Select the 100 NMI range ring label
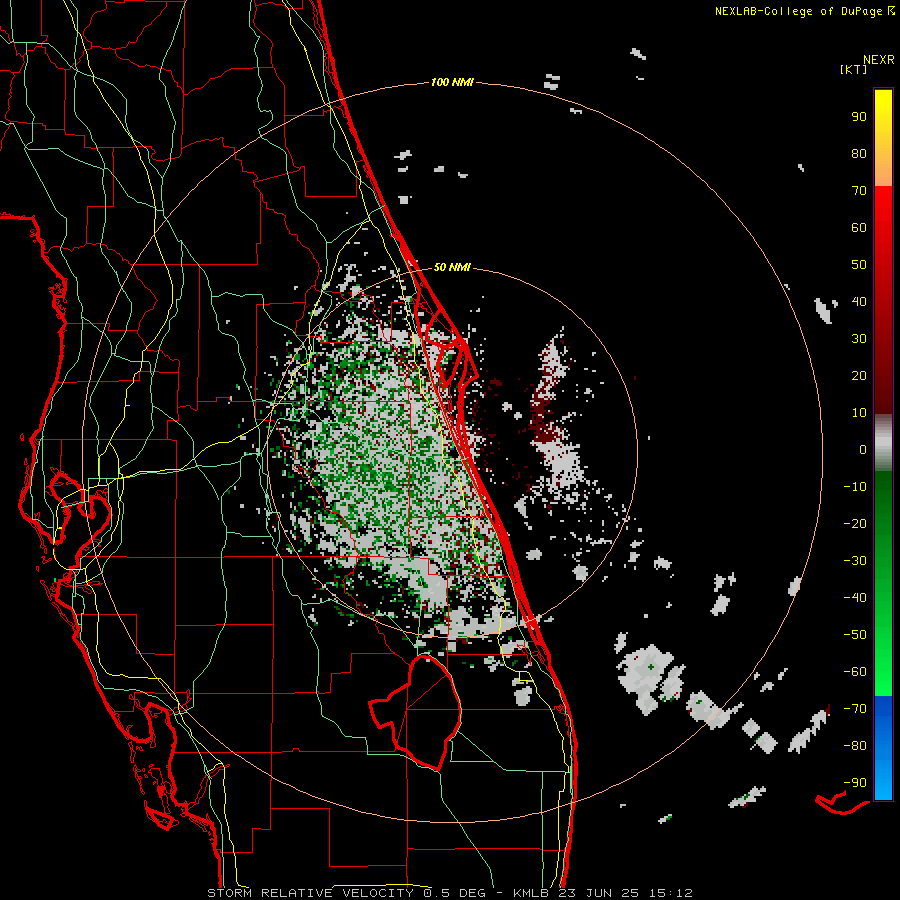900x900 pixels. 452,83
